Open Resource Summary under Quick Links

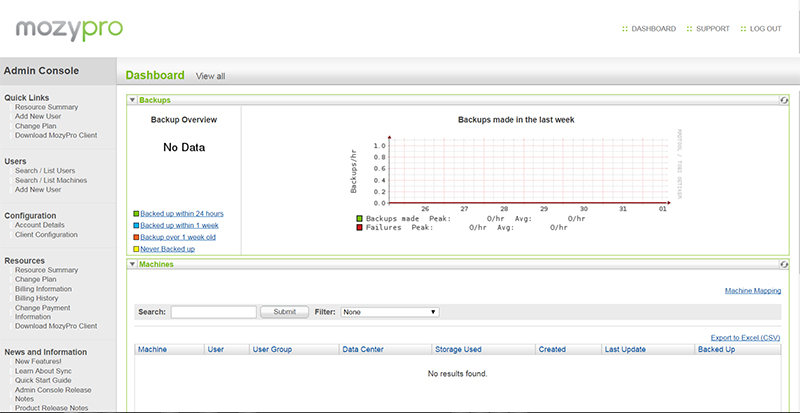(46, 107)
